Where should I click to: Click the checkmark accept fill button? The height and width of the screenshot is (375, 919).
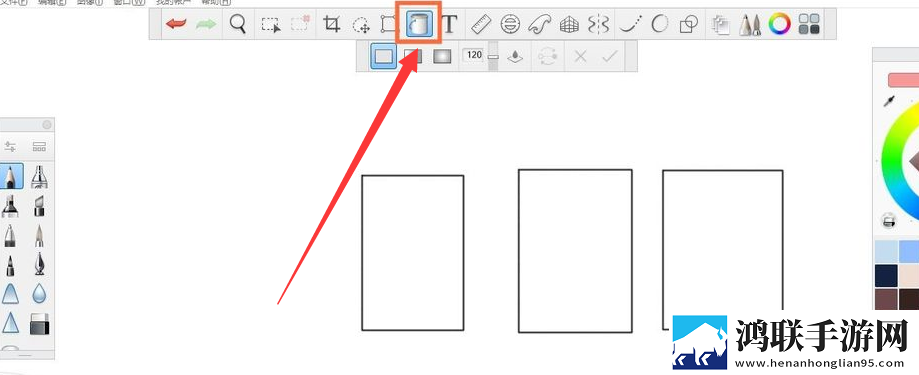(x=610, y=56)
